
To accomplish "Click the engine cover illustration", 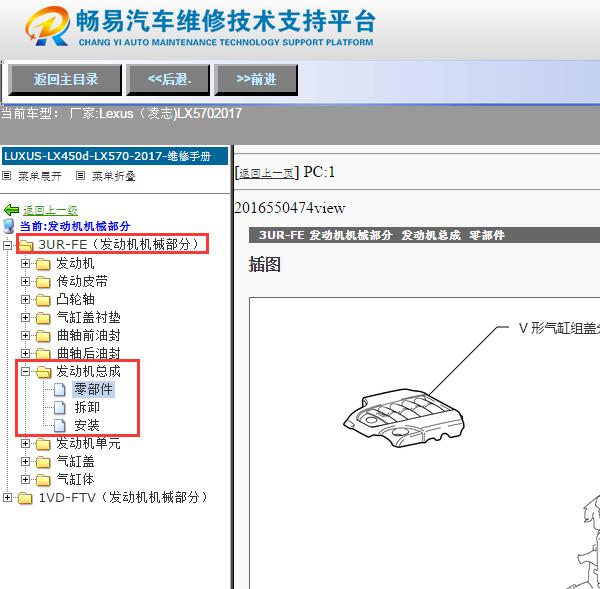I will 404,418.
